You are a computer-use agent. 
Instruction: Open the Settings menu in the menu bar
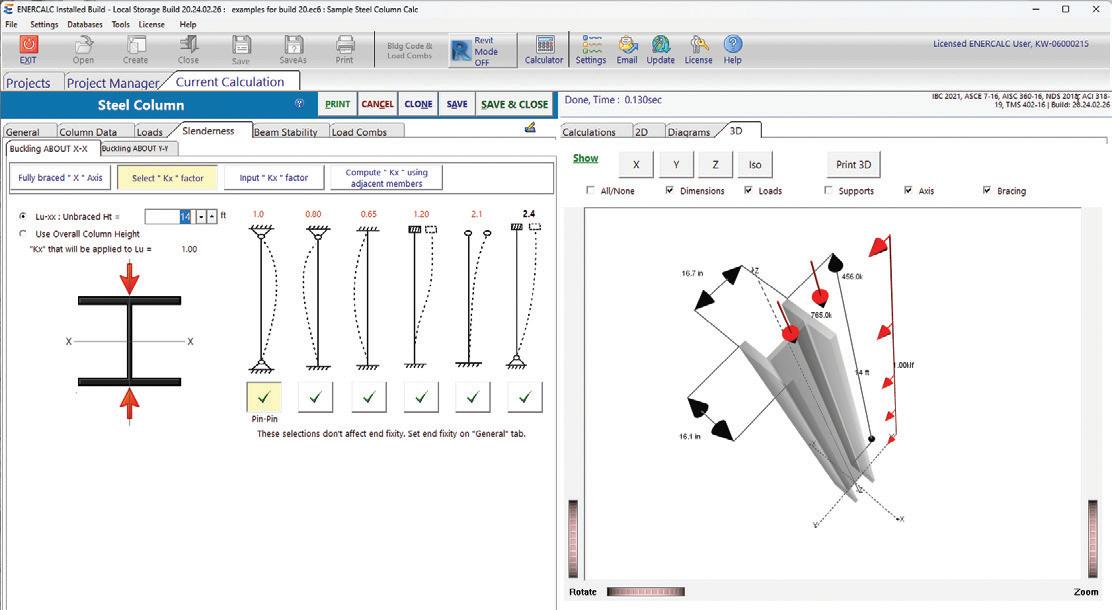[x=44, y=24]
